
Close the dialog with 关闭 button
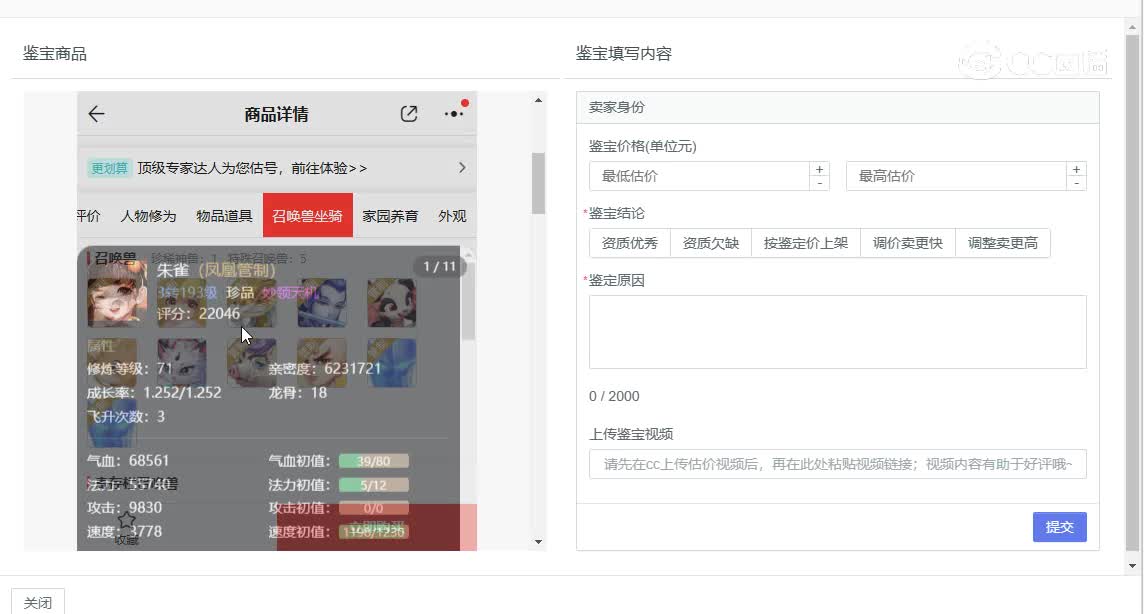[37, 602]
